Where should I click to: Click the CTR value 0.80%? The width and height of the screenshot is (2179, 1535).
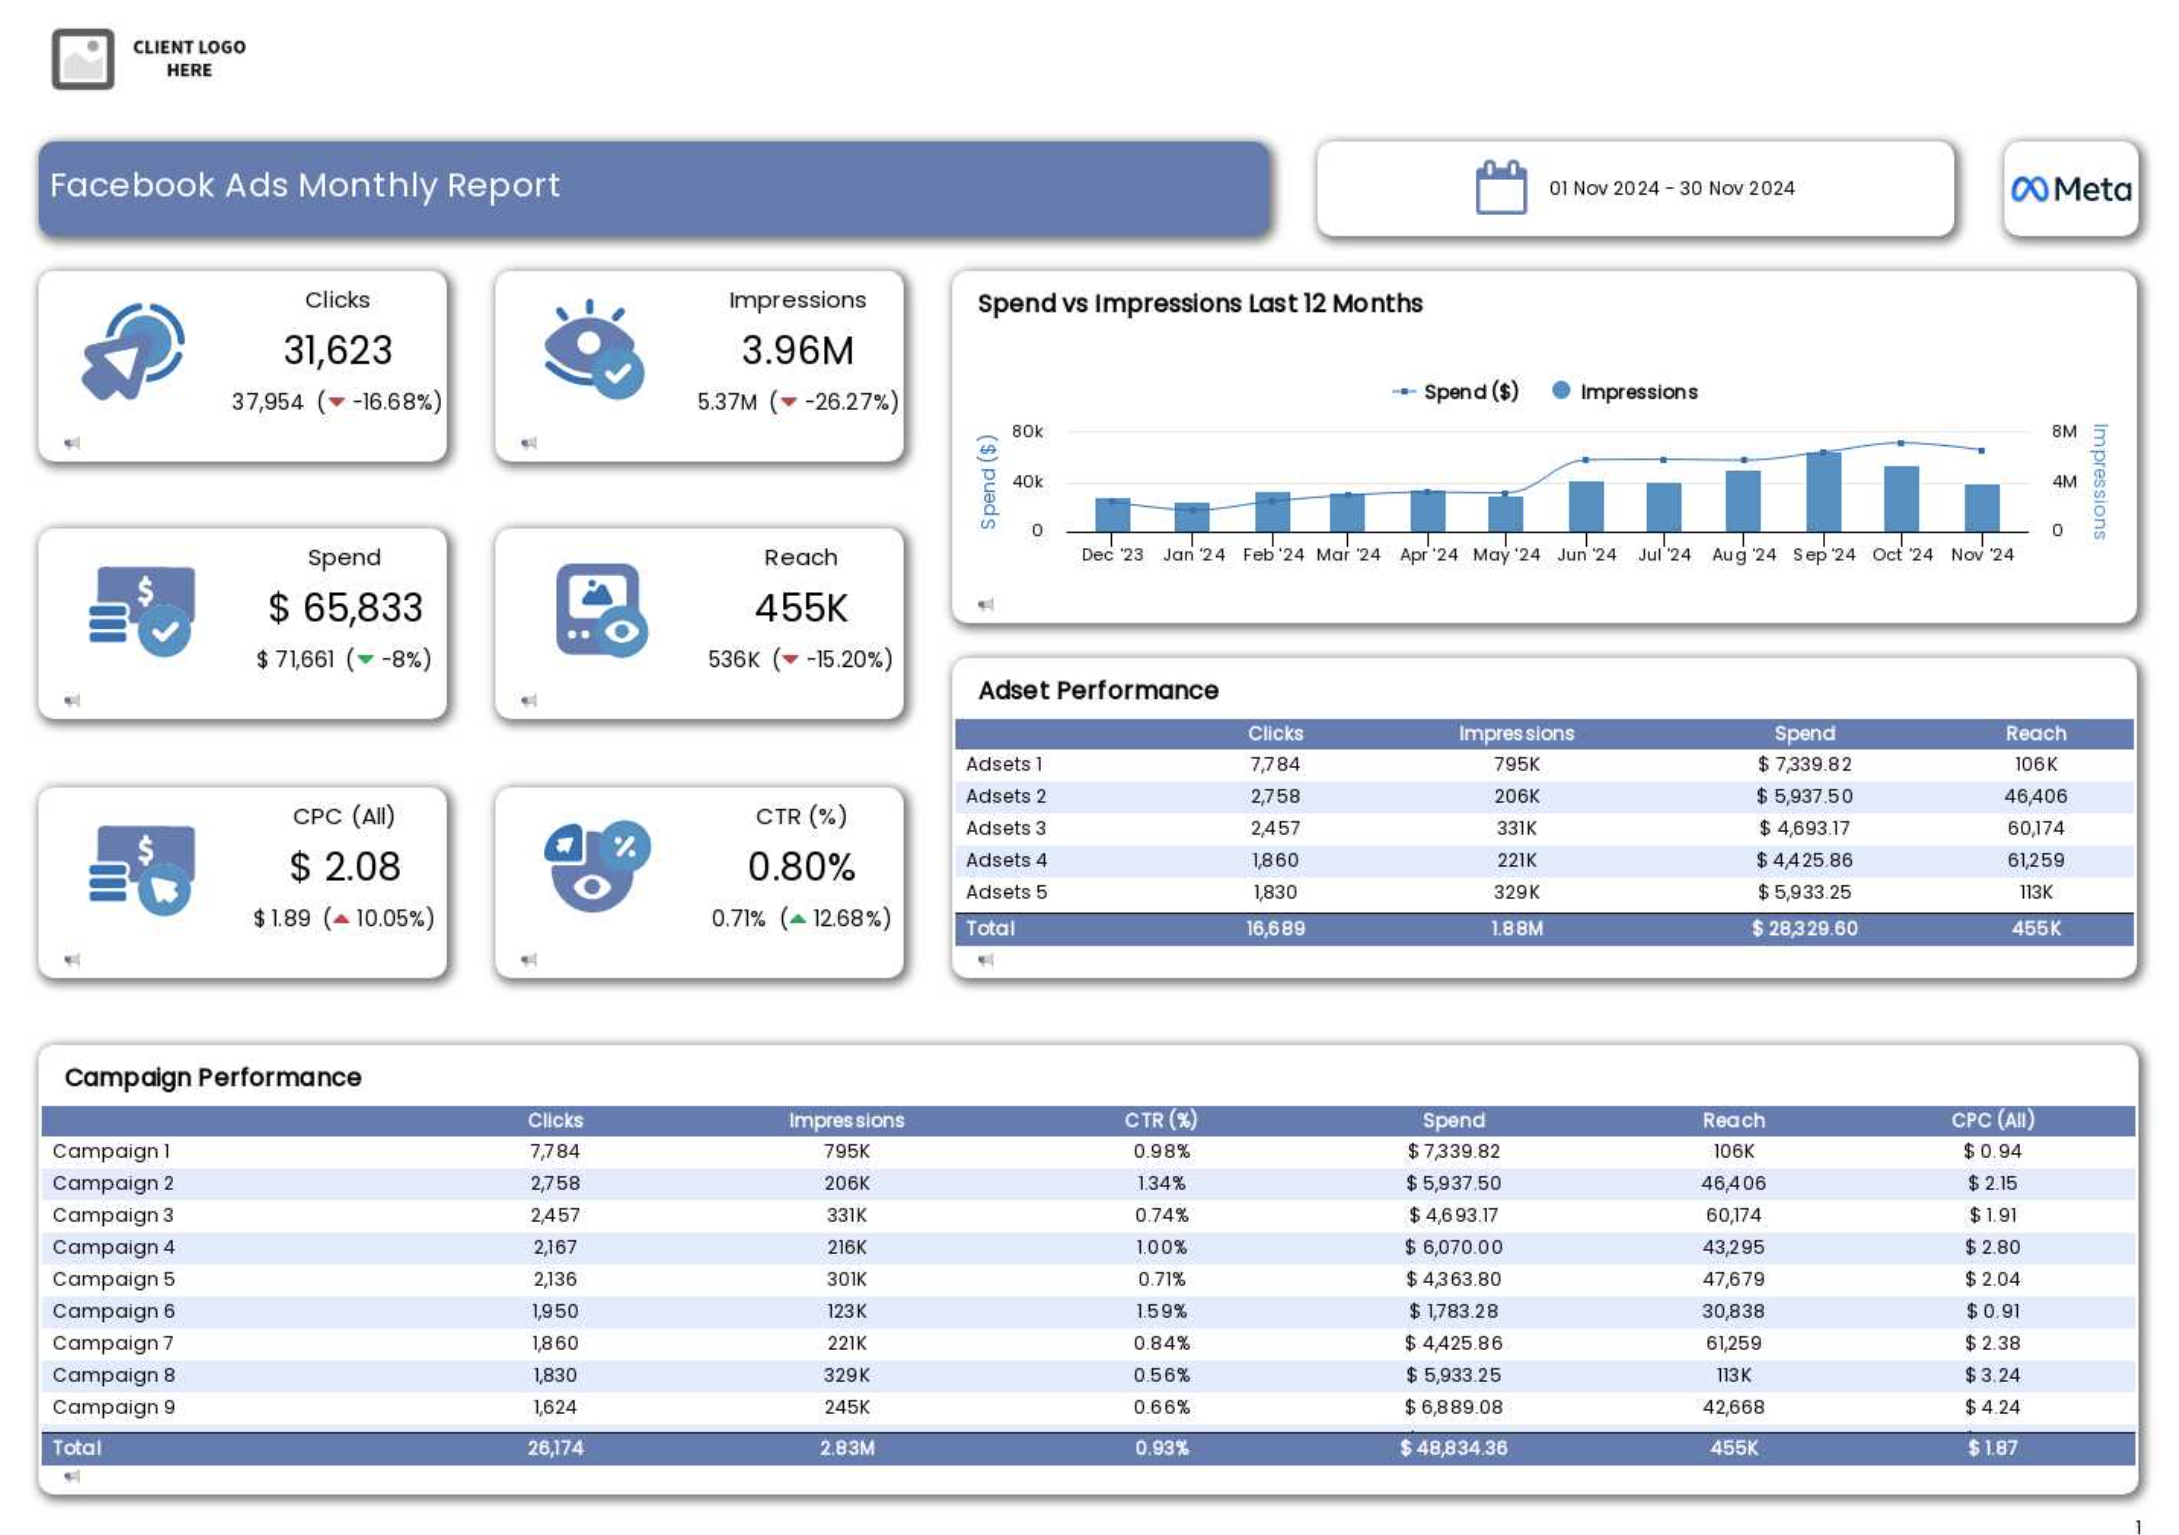(x=801, y=866)
